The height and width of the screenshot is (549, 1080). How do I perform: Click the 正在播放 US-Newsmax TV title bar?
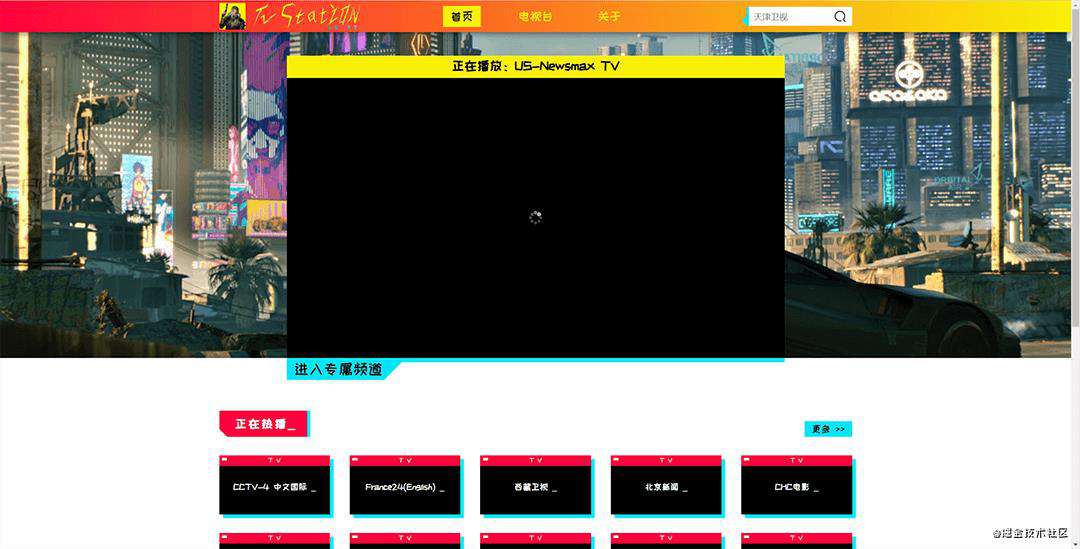pyautogui.click(x=535, y=66)
